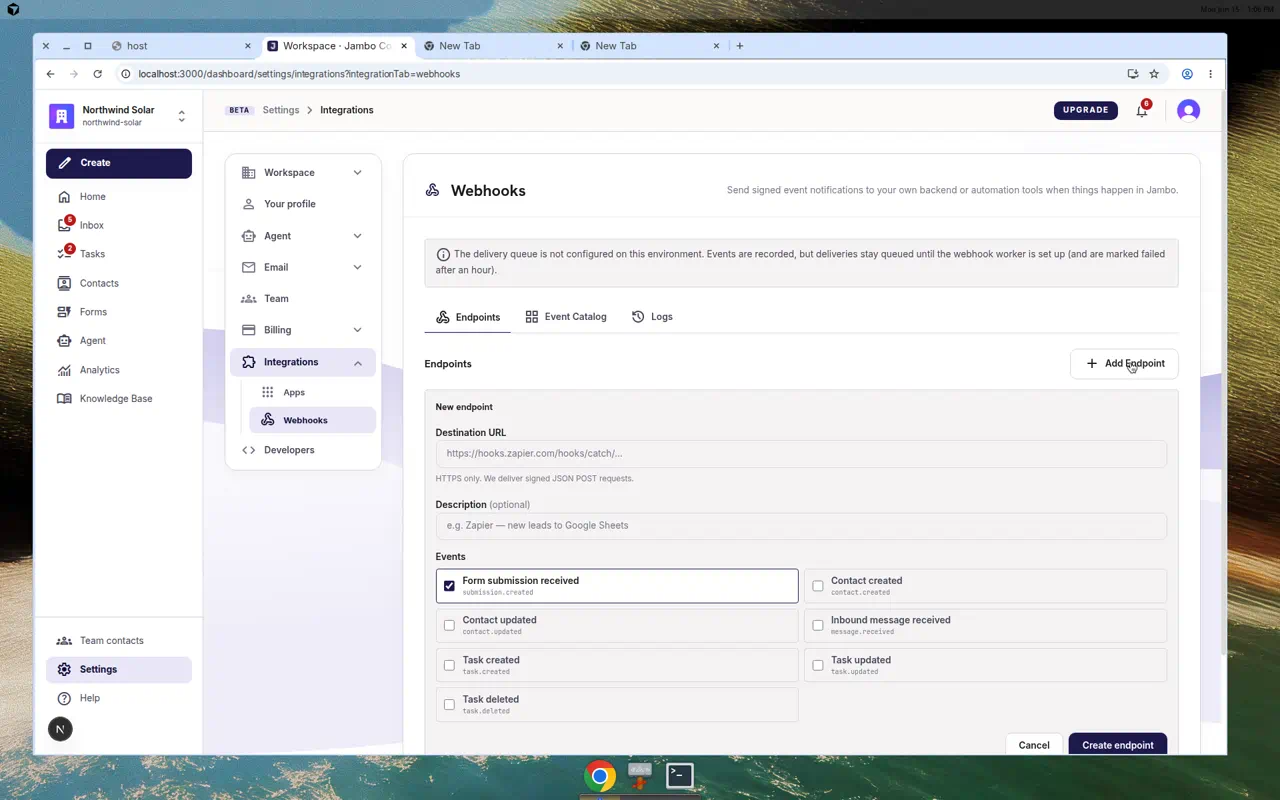Image resolution: width=1280 pixels, height=800 pixels.
Task: Click the Your profile person icon
Action: [x=249, y=204]
